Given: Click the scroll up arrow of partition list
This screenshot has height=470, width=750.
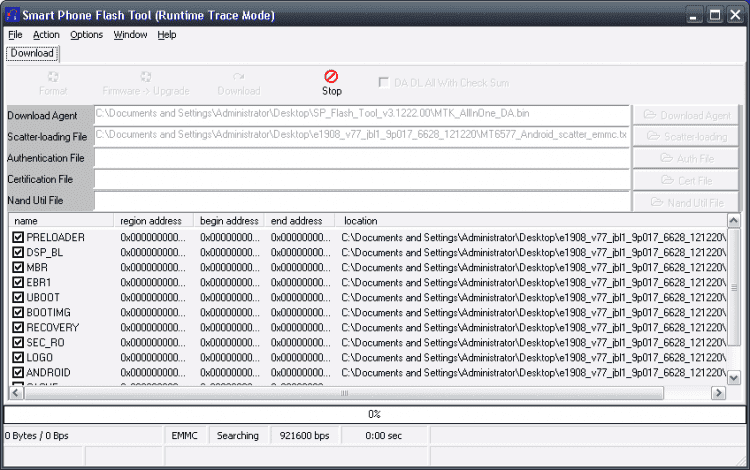Looking at the screenshot, I should point(733,220).
